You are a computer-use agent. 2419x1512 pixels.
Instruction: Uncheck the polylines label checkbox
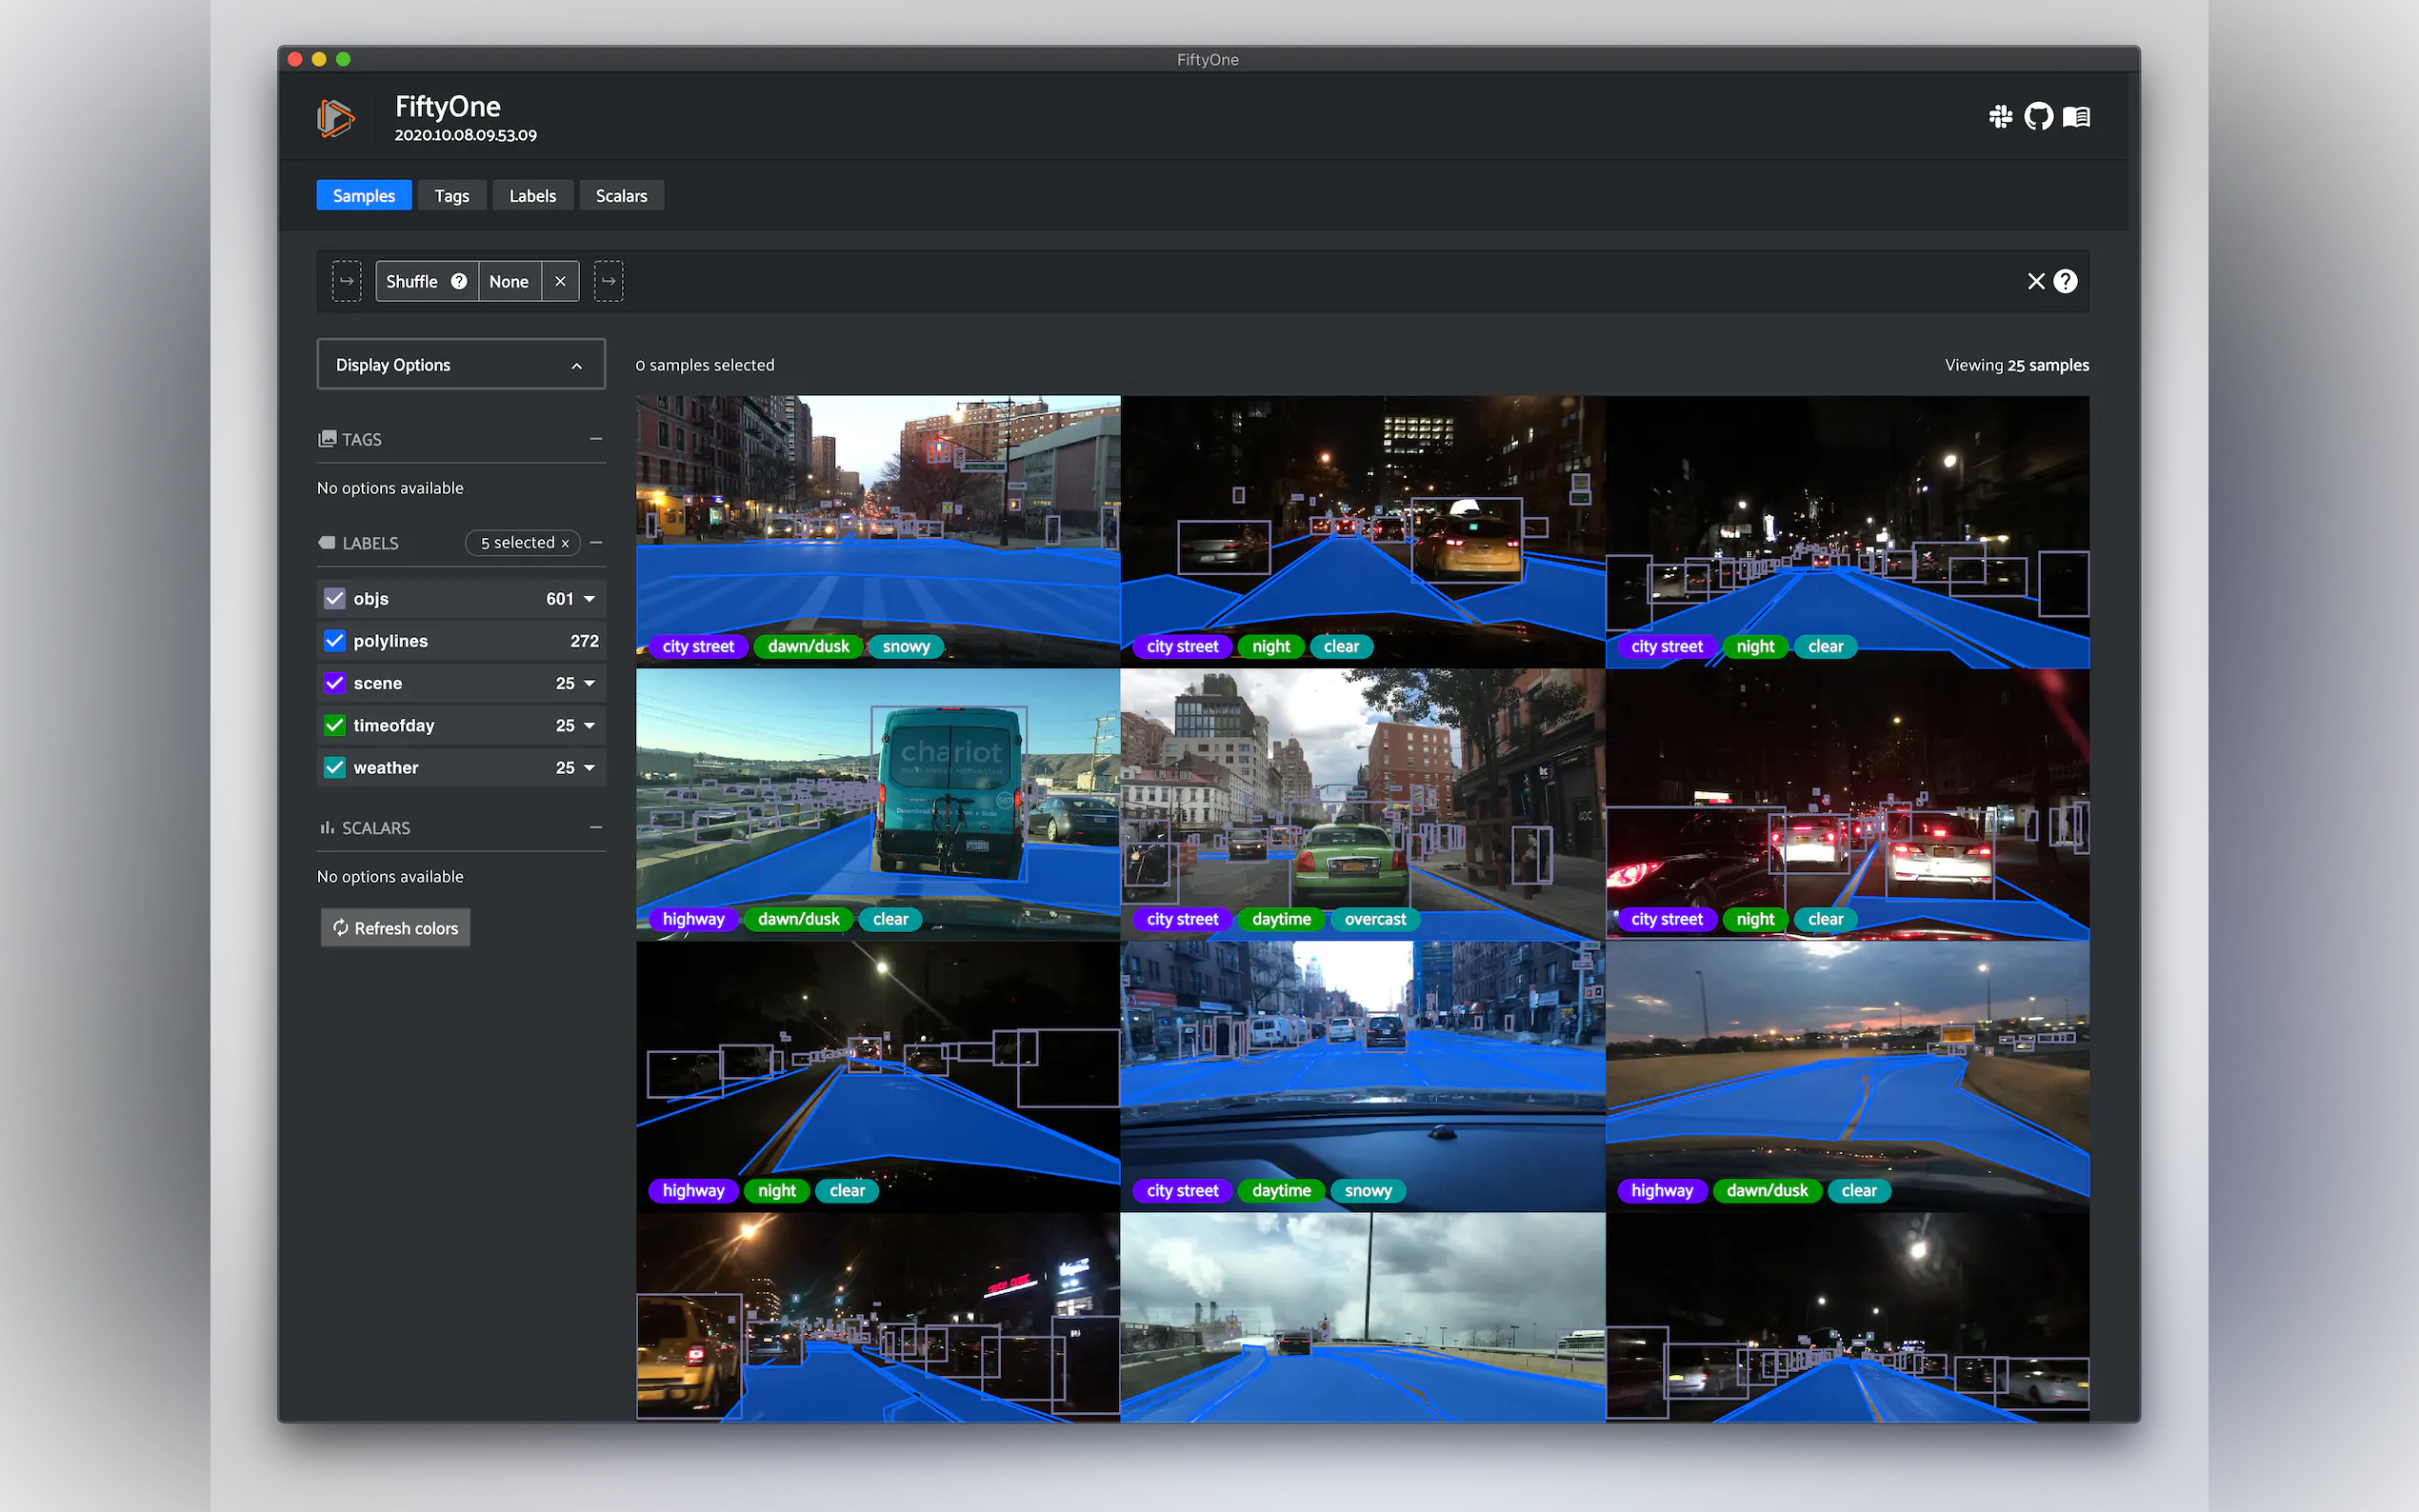tap(335, 641)
